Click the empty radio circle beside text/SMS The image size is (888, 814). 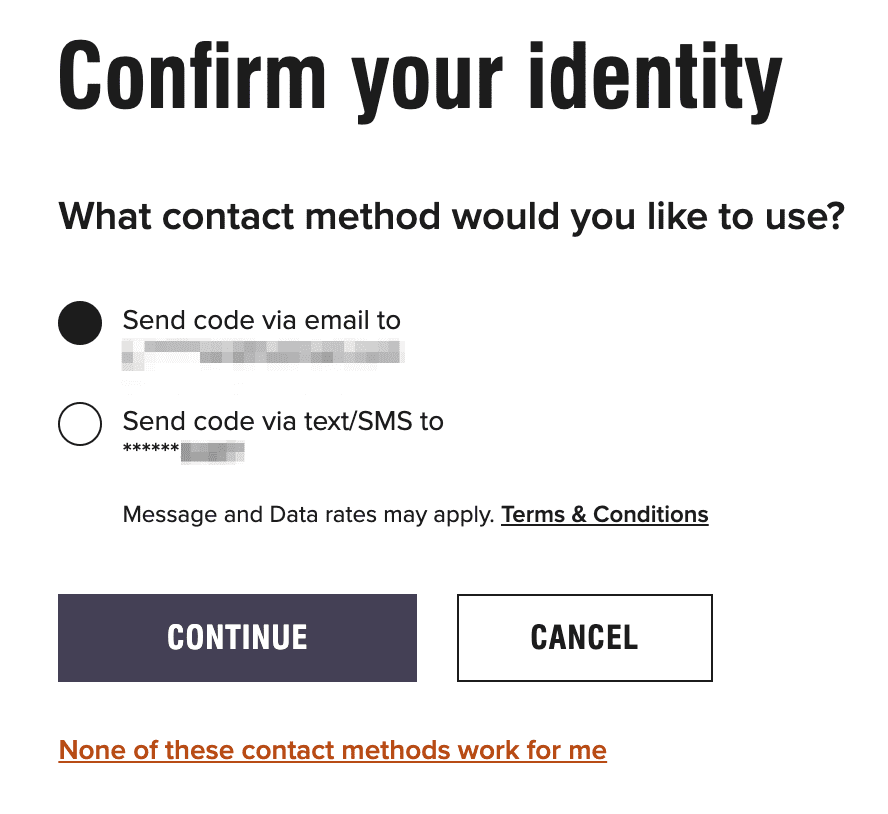[80, 425]
